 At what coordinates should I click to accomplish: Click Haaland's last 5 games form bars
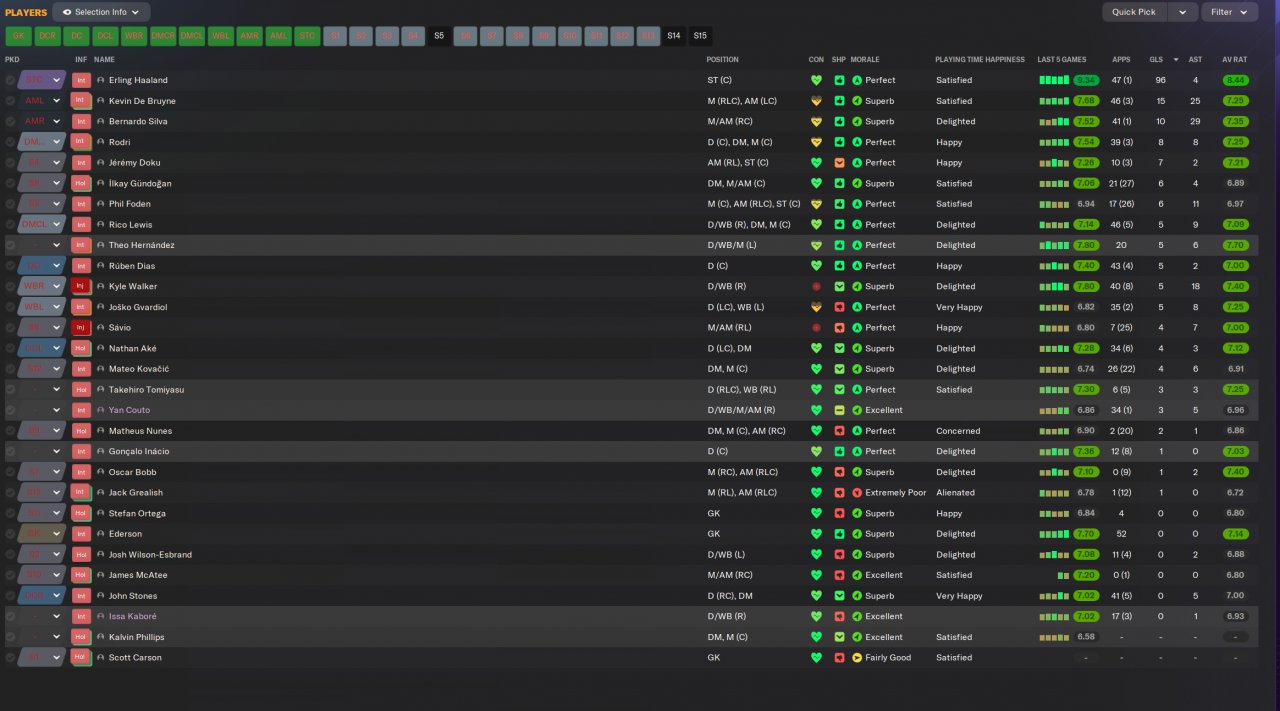1054,80
